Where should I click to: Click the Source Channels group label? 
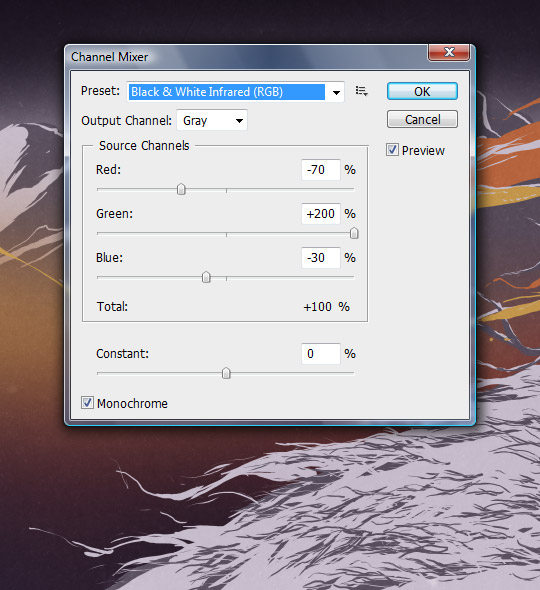click(144, 146)
